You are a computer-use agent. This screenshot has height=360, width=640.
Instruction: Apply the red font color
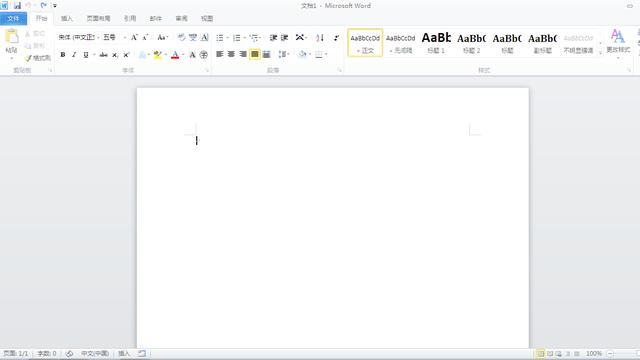click(175, 54)
